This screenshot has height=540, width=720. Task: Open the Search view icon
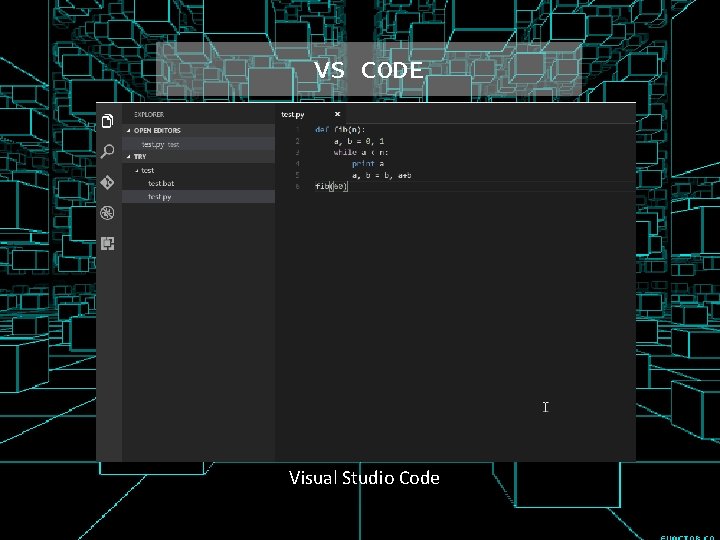pos(107,151)
